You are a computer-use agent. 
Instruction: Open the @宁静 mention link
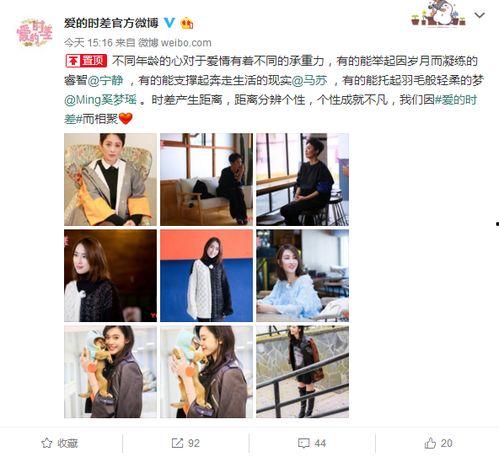pos(106,80)
